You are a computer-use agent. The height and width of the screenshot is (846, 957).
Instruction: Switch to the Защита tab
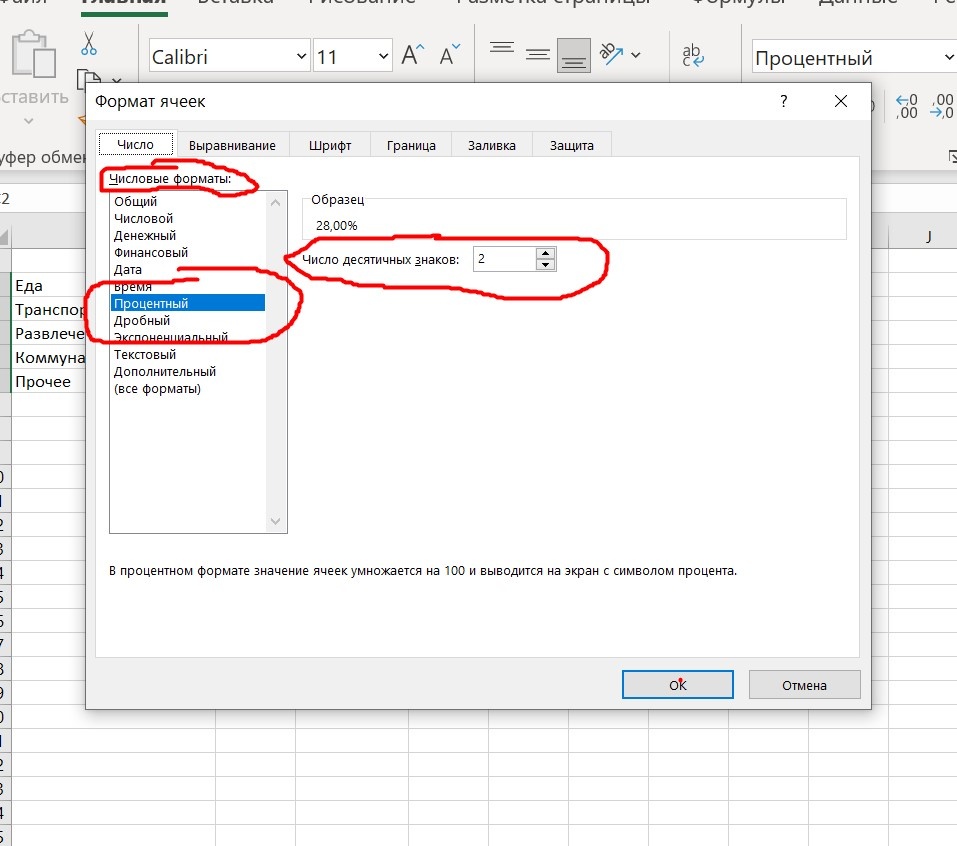[571, 145]
